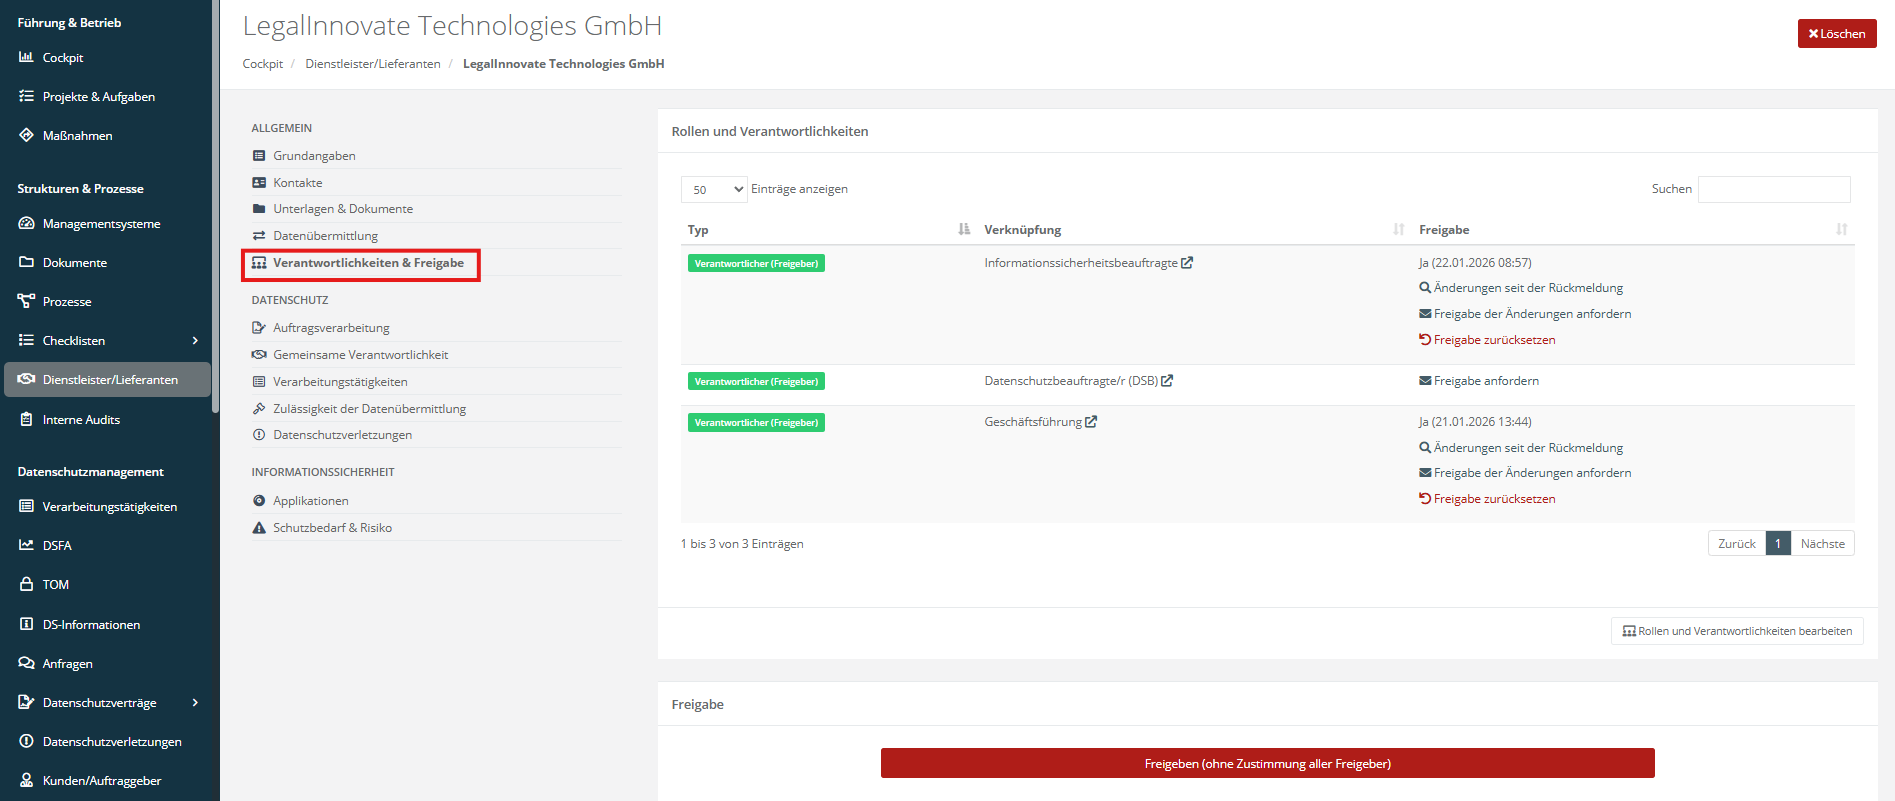The height and width of the screenshot is (801, 1895).
Task: Click external link icon beside Datenschutzbeauftragte/r (DSB)
Action: (1167, 381)
